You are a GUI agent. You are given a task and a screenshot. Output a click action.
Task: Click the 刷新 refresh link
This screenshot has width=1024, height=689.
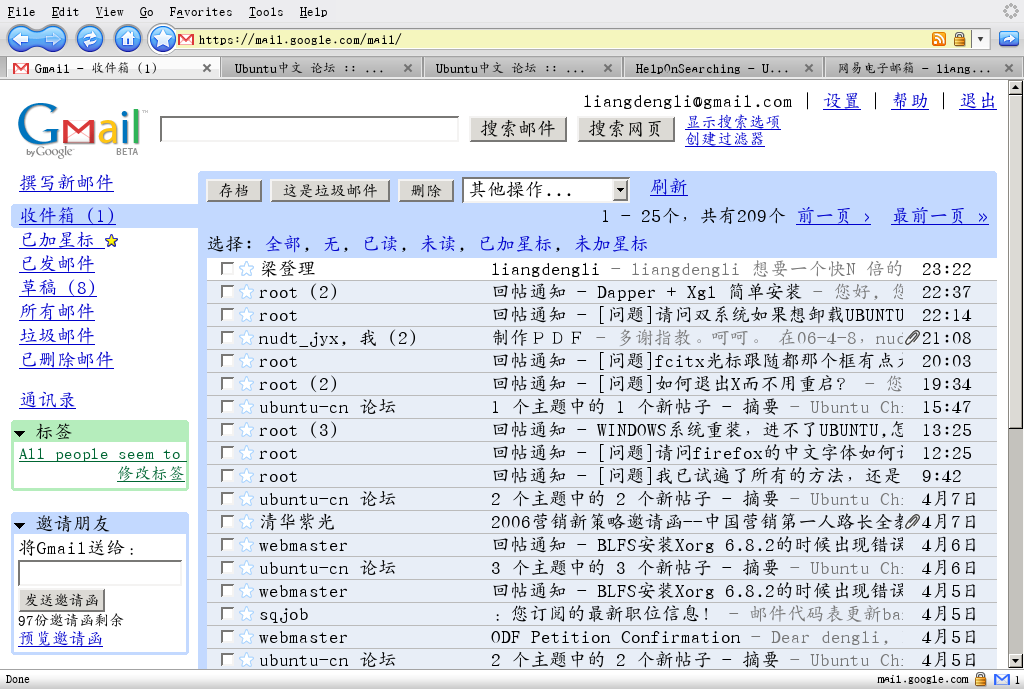click(669, 187)
